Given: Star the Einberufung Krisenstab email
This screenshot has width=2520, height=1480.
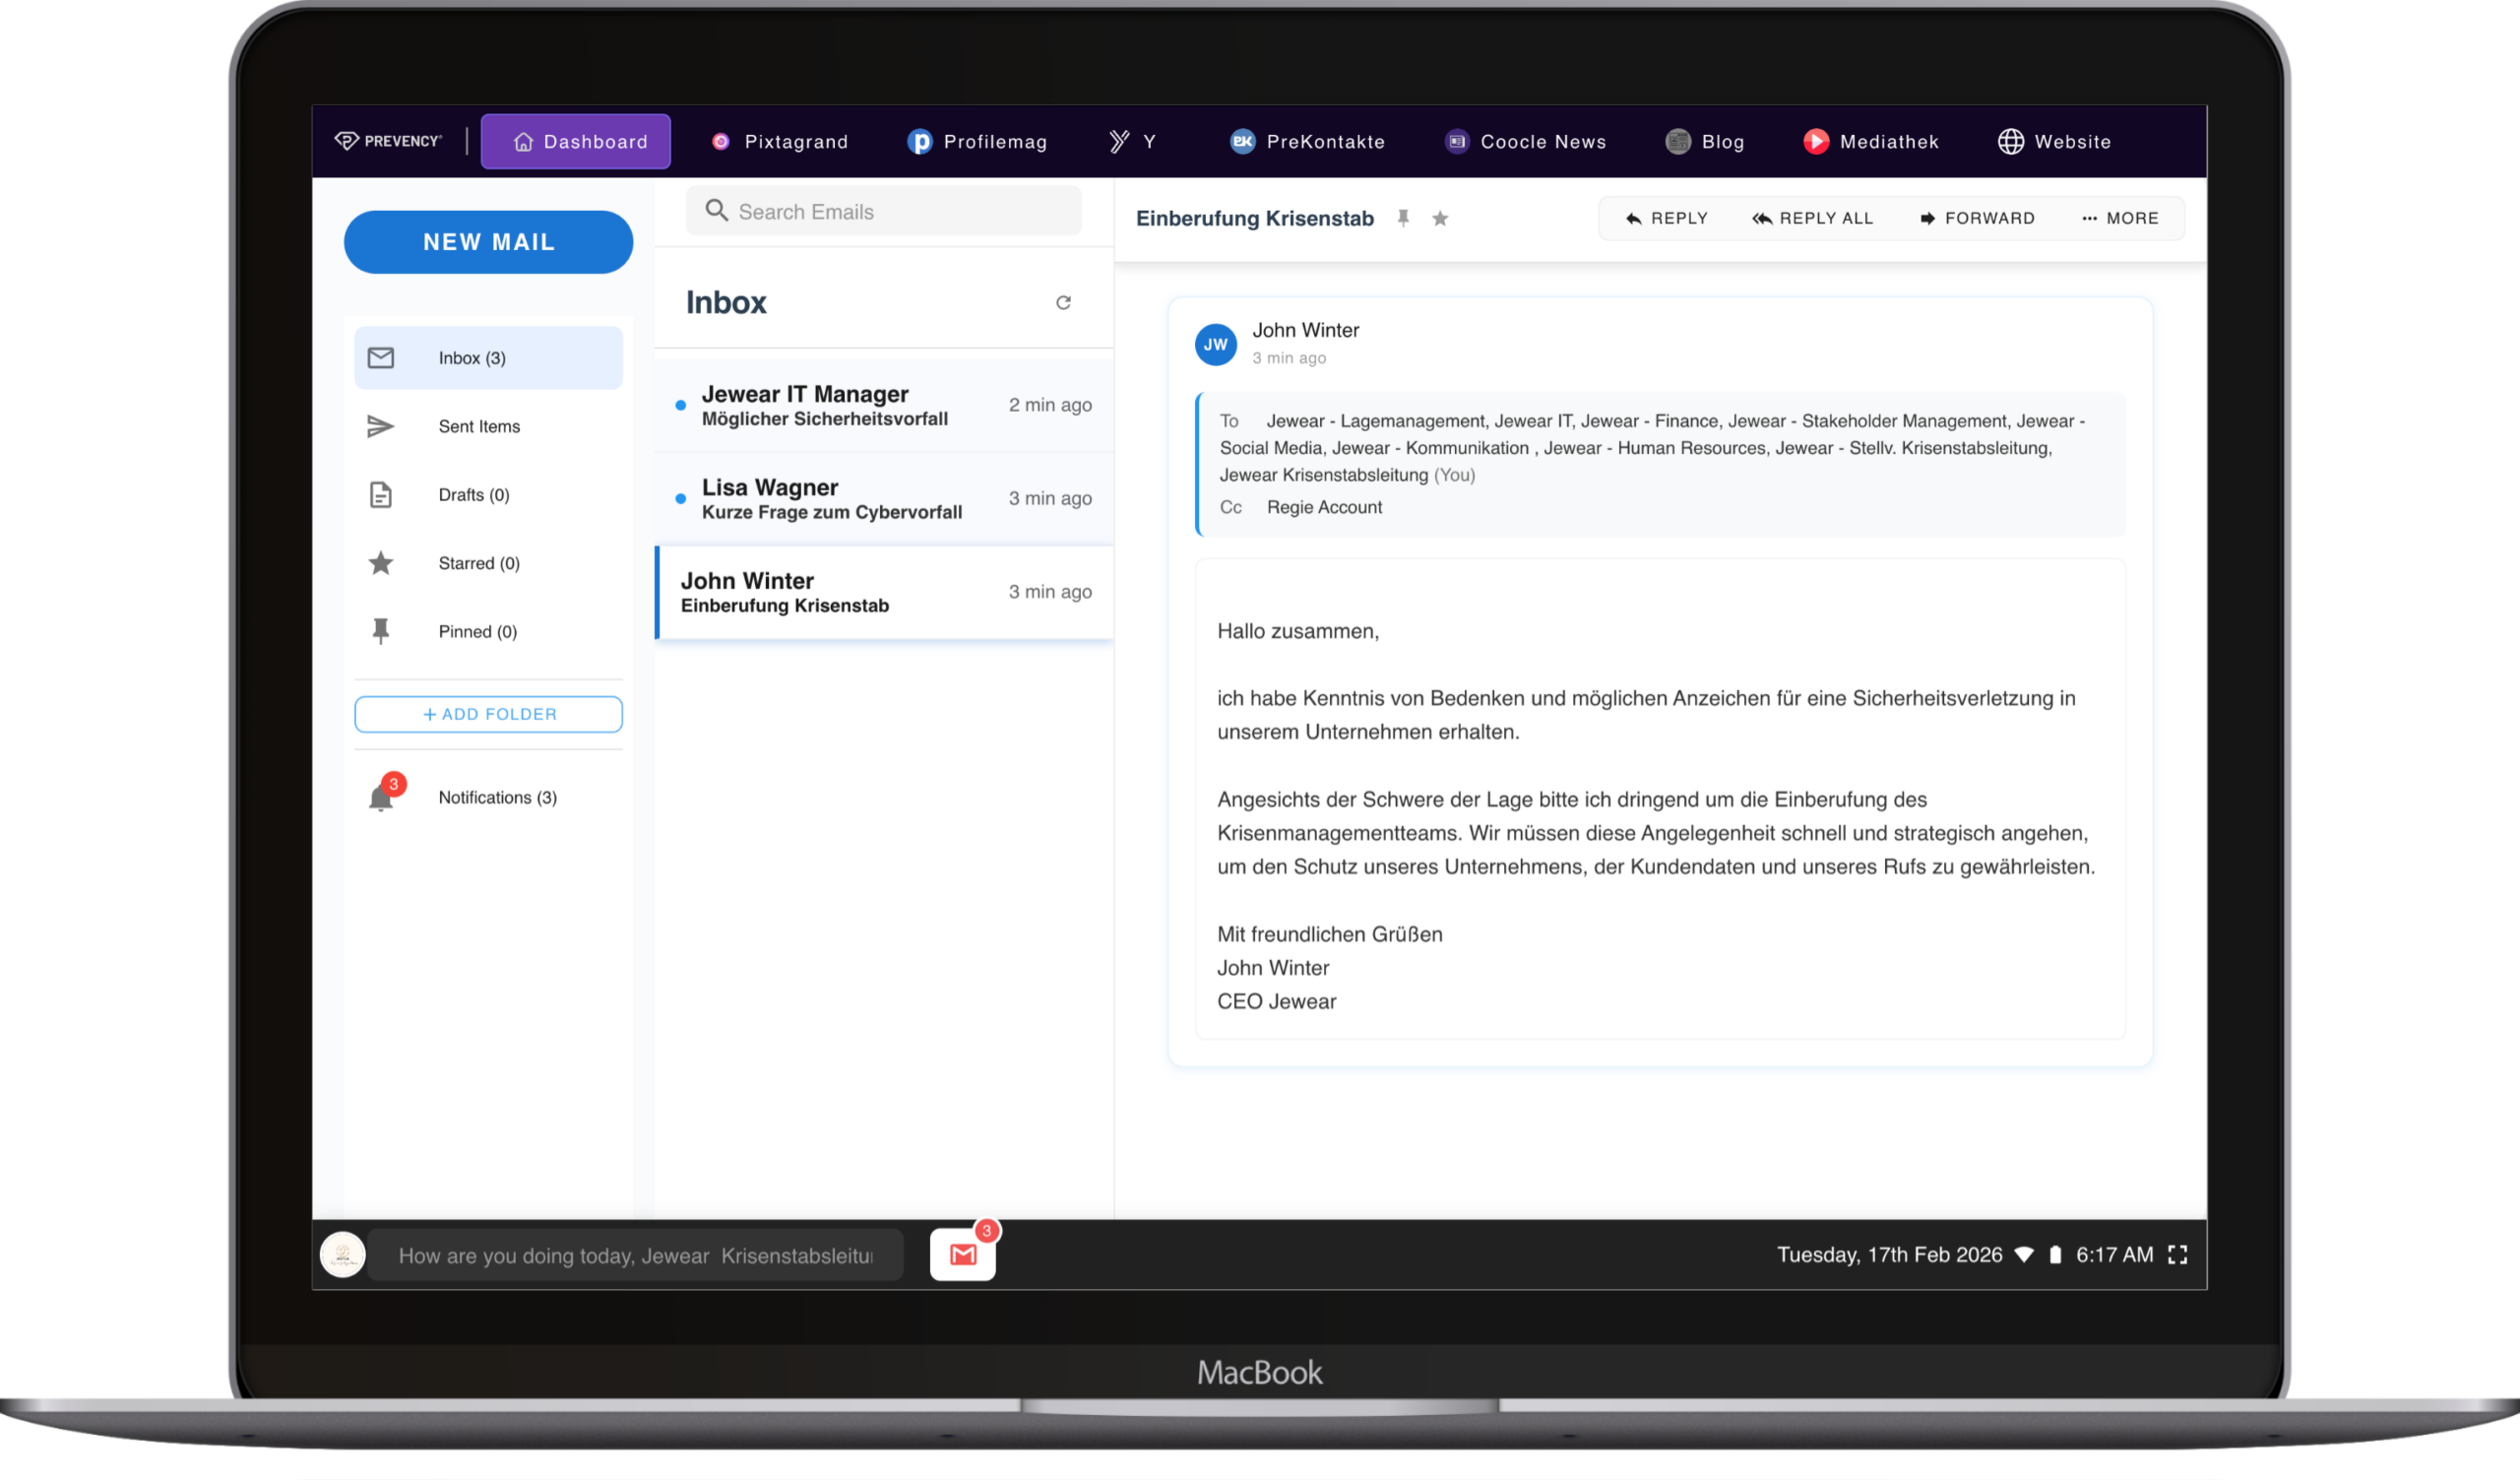Looking at the screenshot, I should click(1440, 218).
